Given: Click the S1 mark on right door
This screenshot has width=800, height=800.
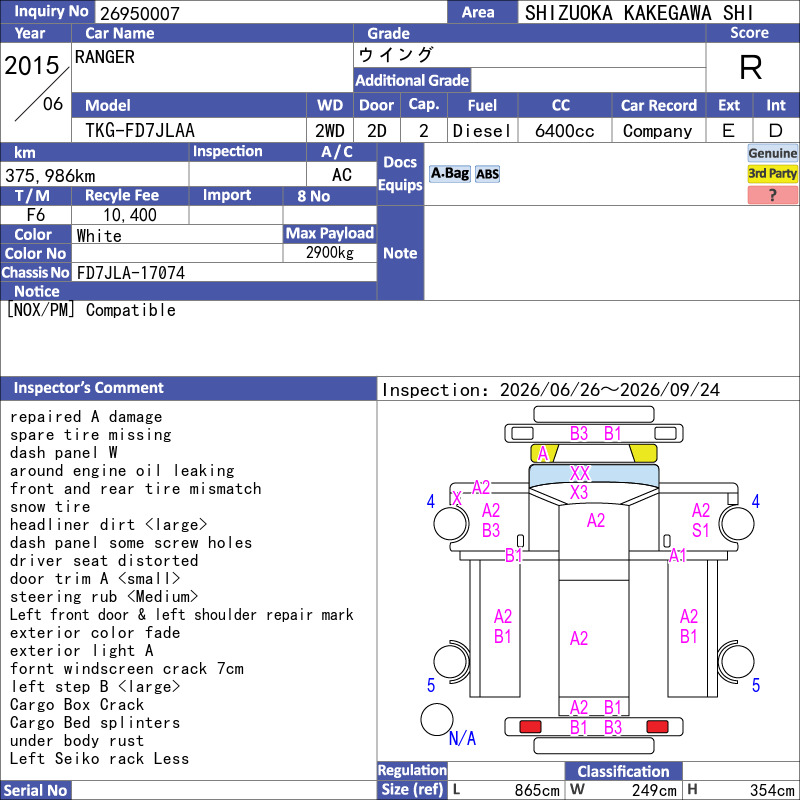Looking at the screenshot, I should coord(701,531).
